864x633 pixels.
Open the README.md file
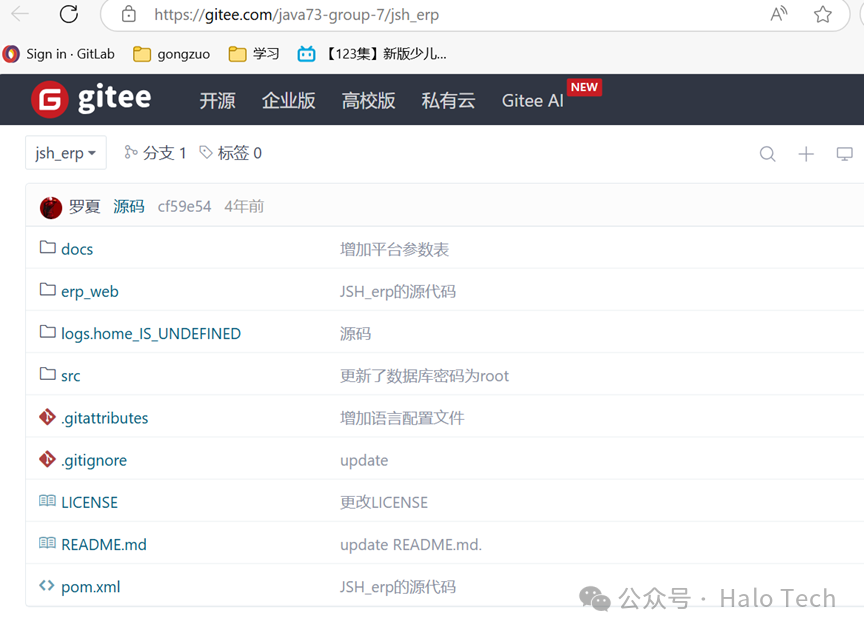pyautogui.click(x=104, y=545)
